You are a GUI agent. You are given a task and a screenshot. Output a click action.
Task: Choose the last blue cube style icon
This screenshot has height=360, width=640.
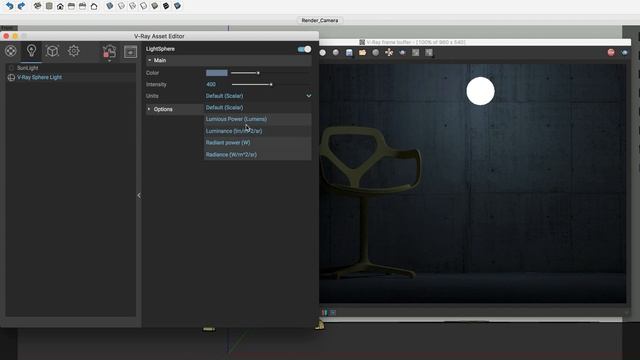coord(178,6)
